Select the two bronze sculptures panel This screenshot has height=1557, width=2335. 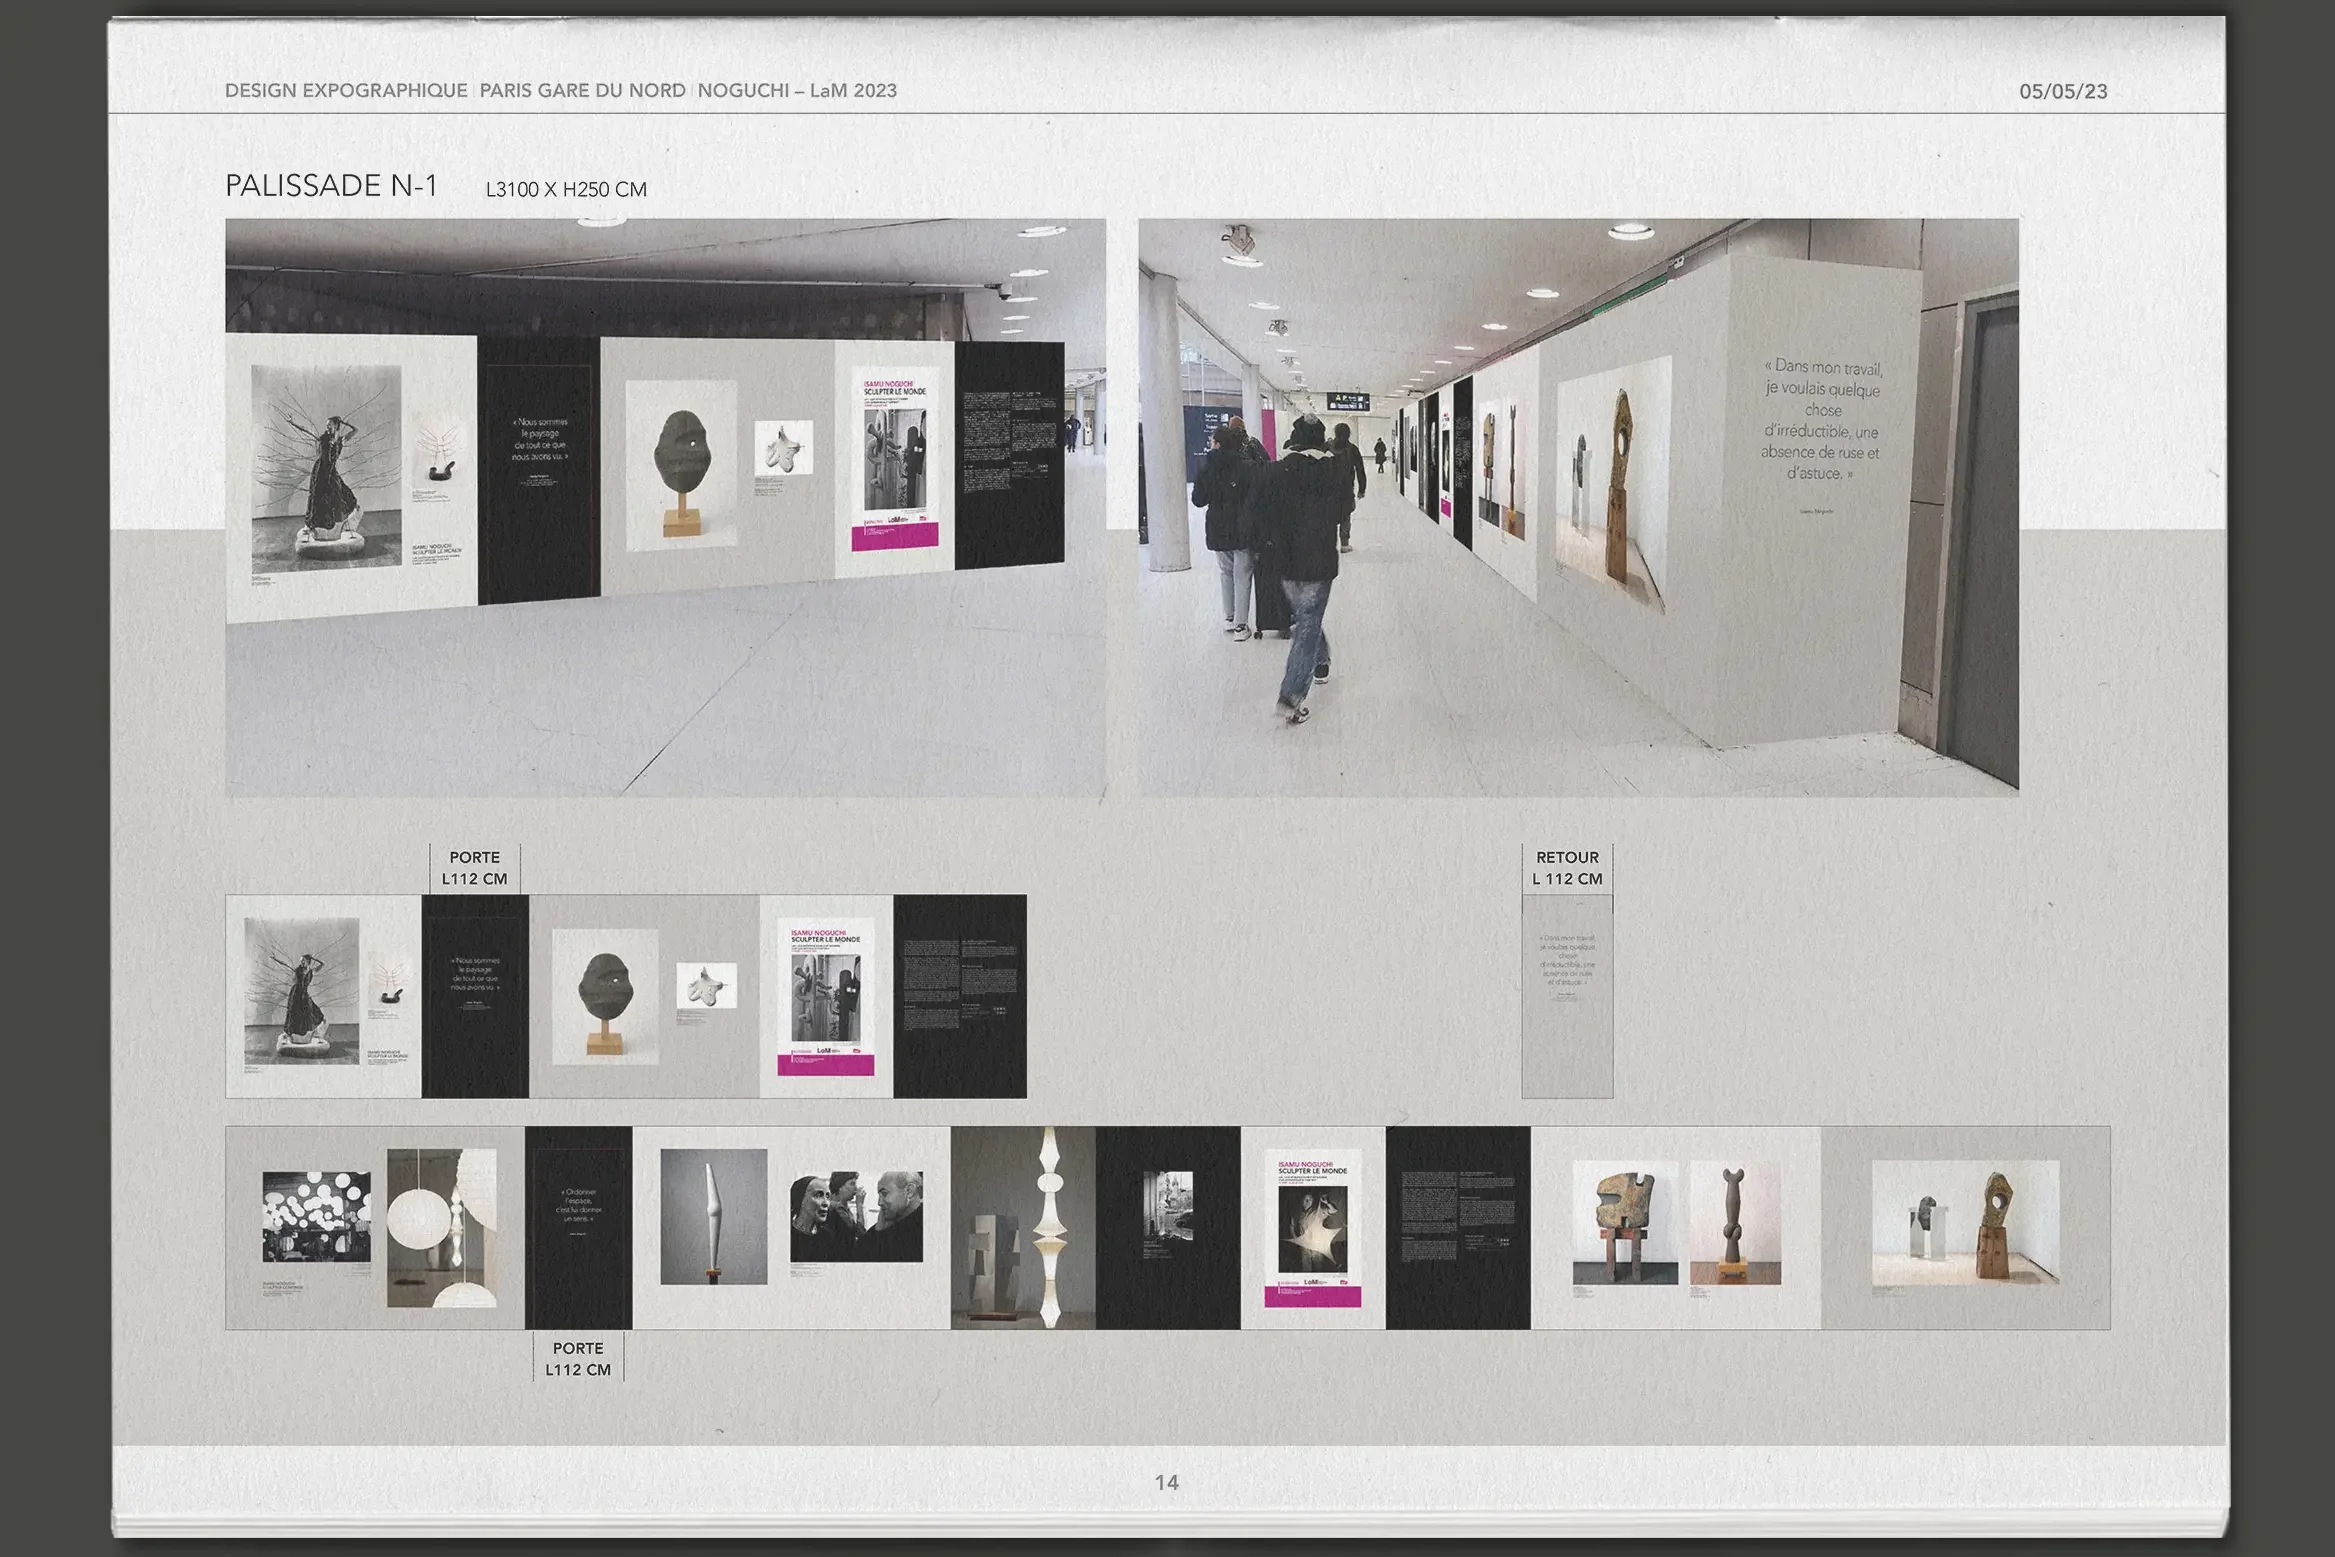pos(1676,1228)
